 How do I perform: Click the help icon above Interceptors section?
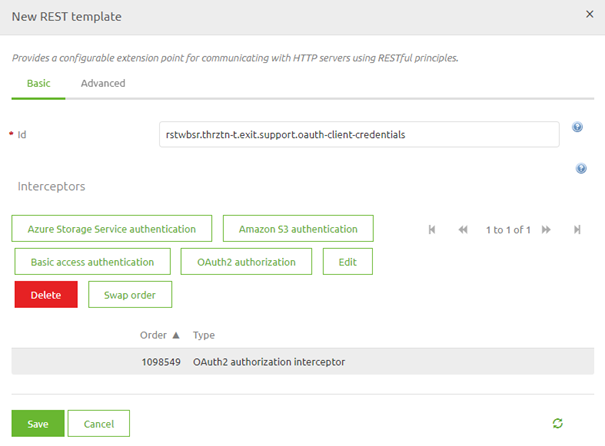pyautogui.click(x=581, y=169)
